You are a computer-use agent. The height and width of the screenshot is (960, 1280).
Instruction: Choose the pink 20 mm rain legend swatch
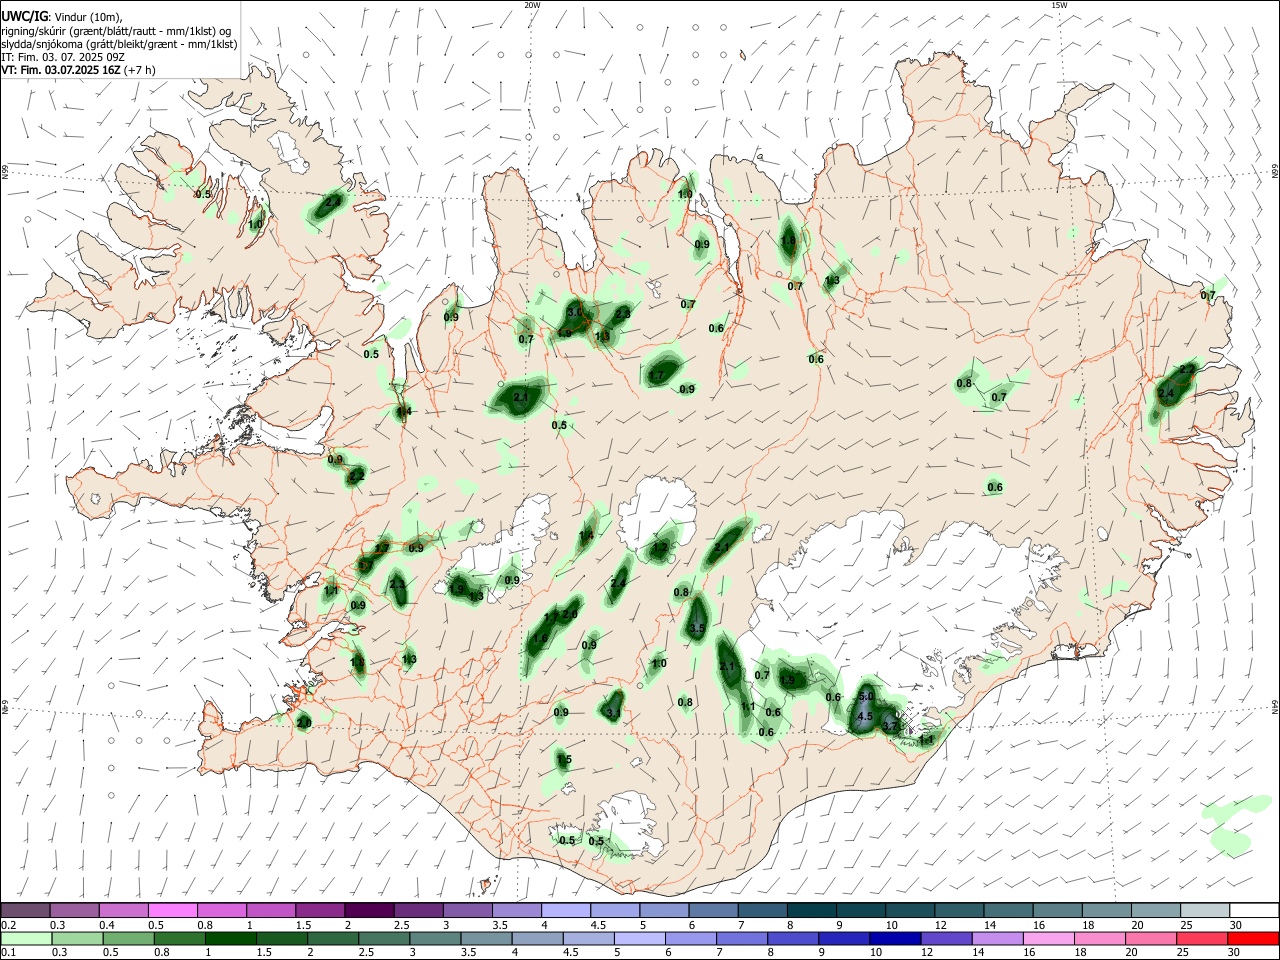point(1150,938)
